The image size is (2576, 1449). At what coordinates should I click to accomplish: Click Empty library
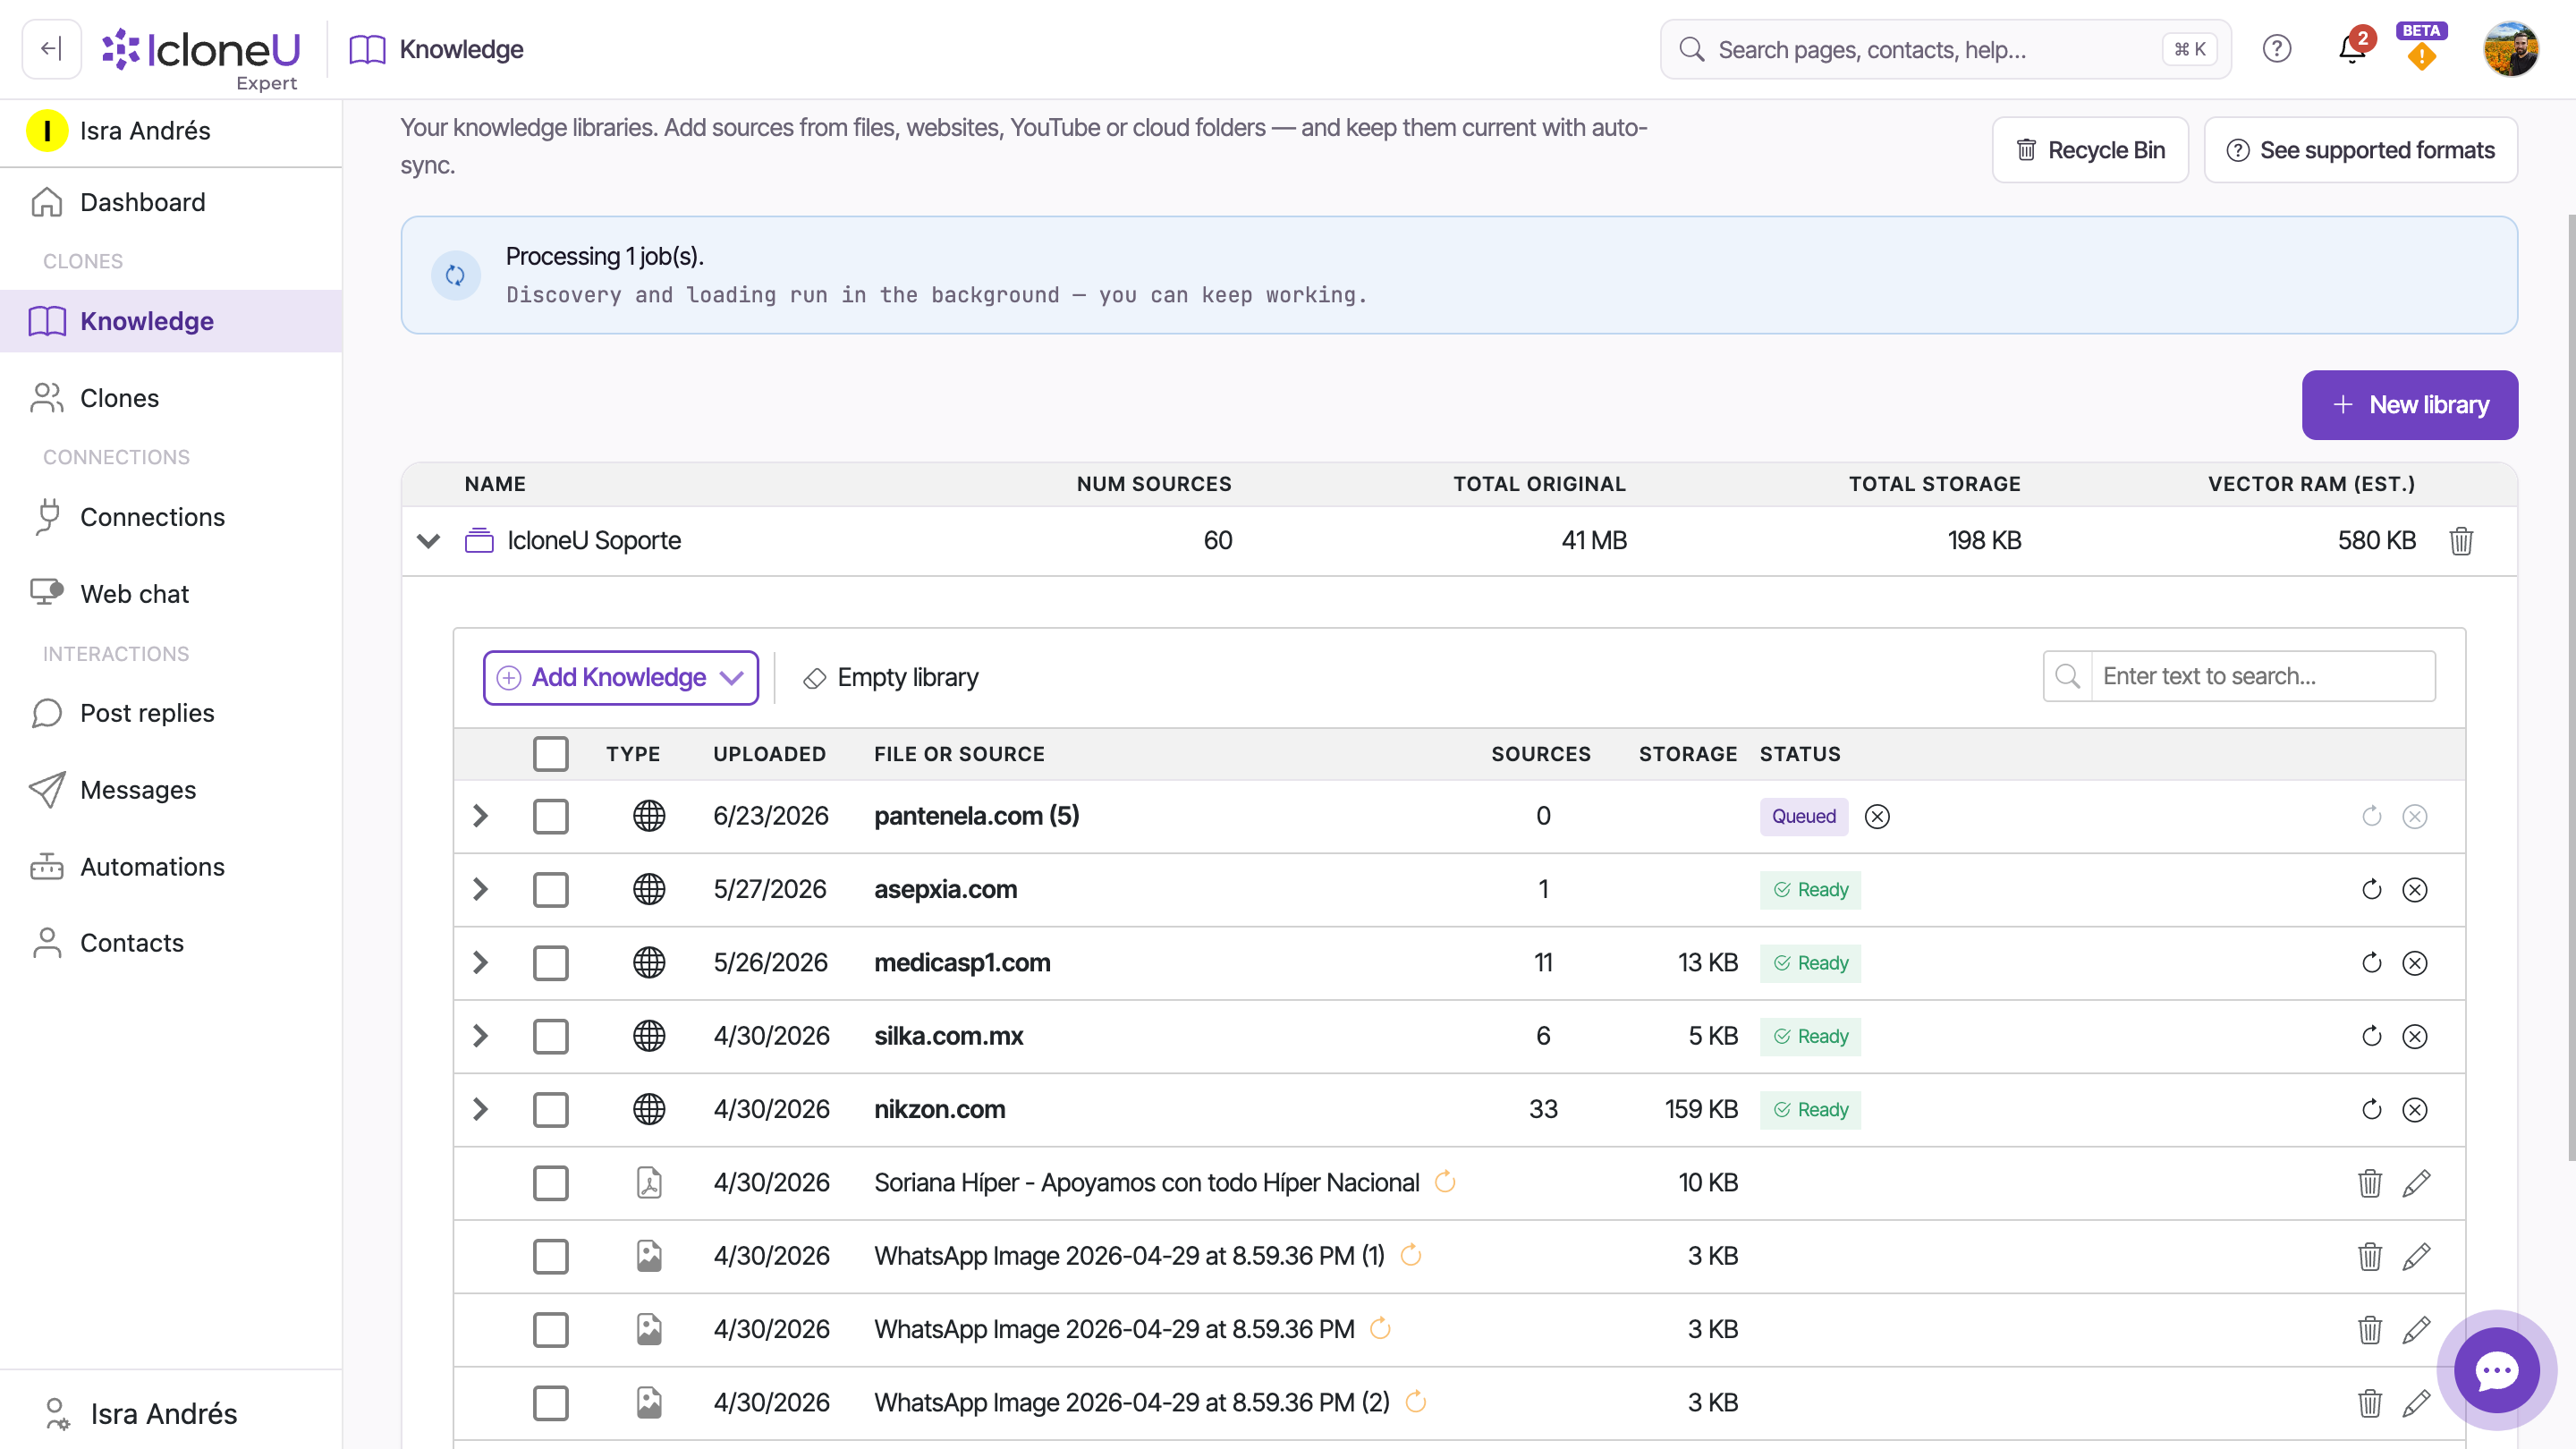click(x=890, y=678)
